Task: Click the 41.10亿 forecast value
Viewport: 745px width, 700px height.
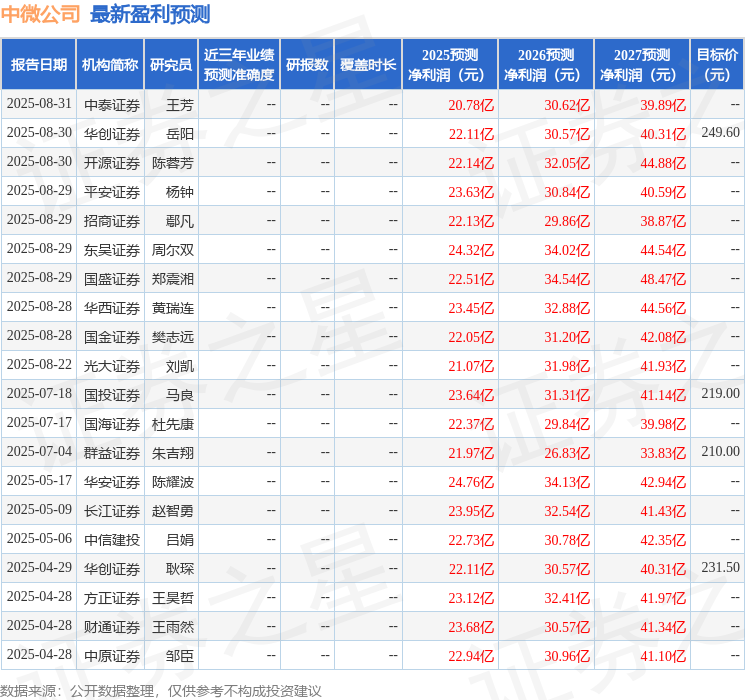Action: point(663,656)
